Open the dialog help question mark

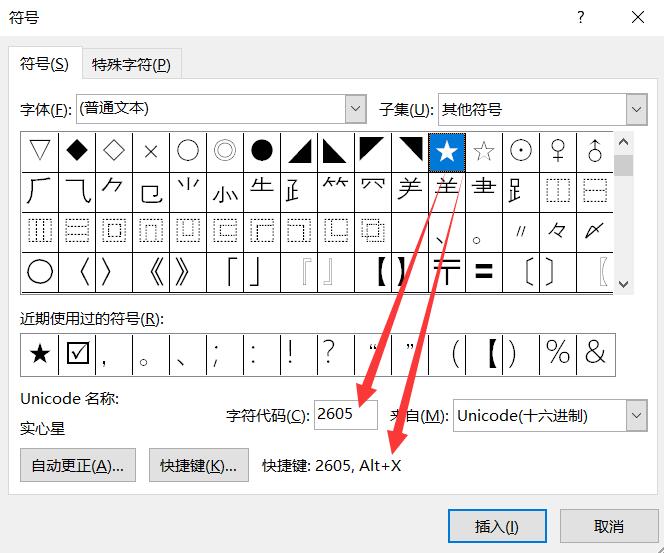581,17
